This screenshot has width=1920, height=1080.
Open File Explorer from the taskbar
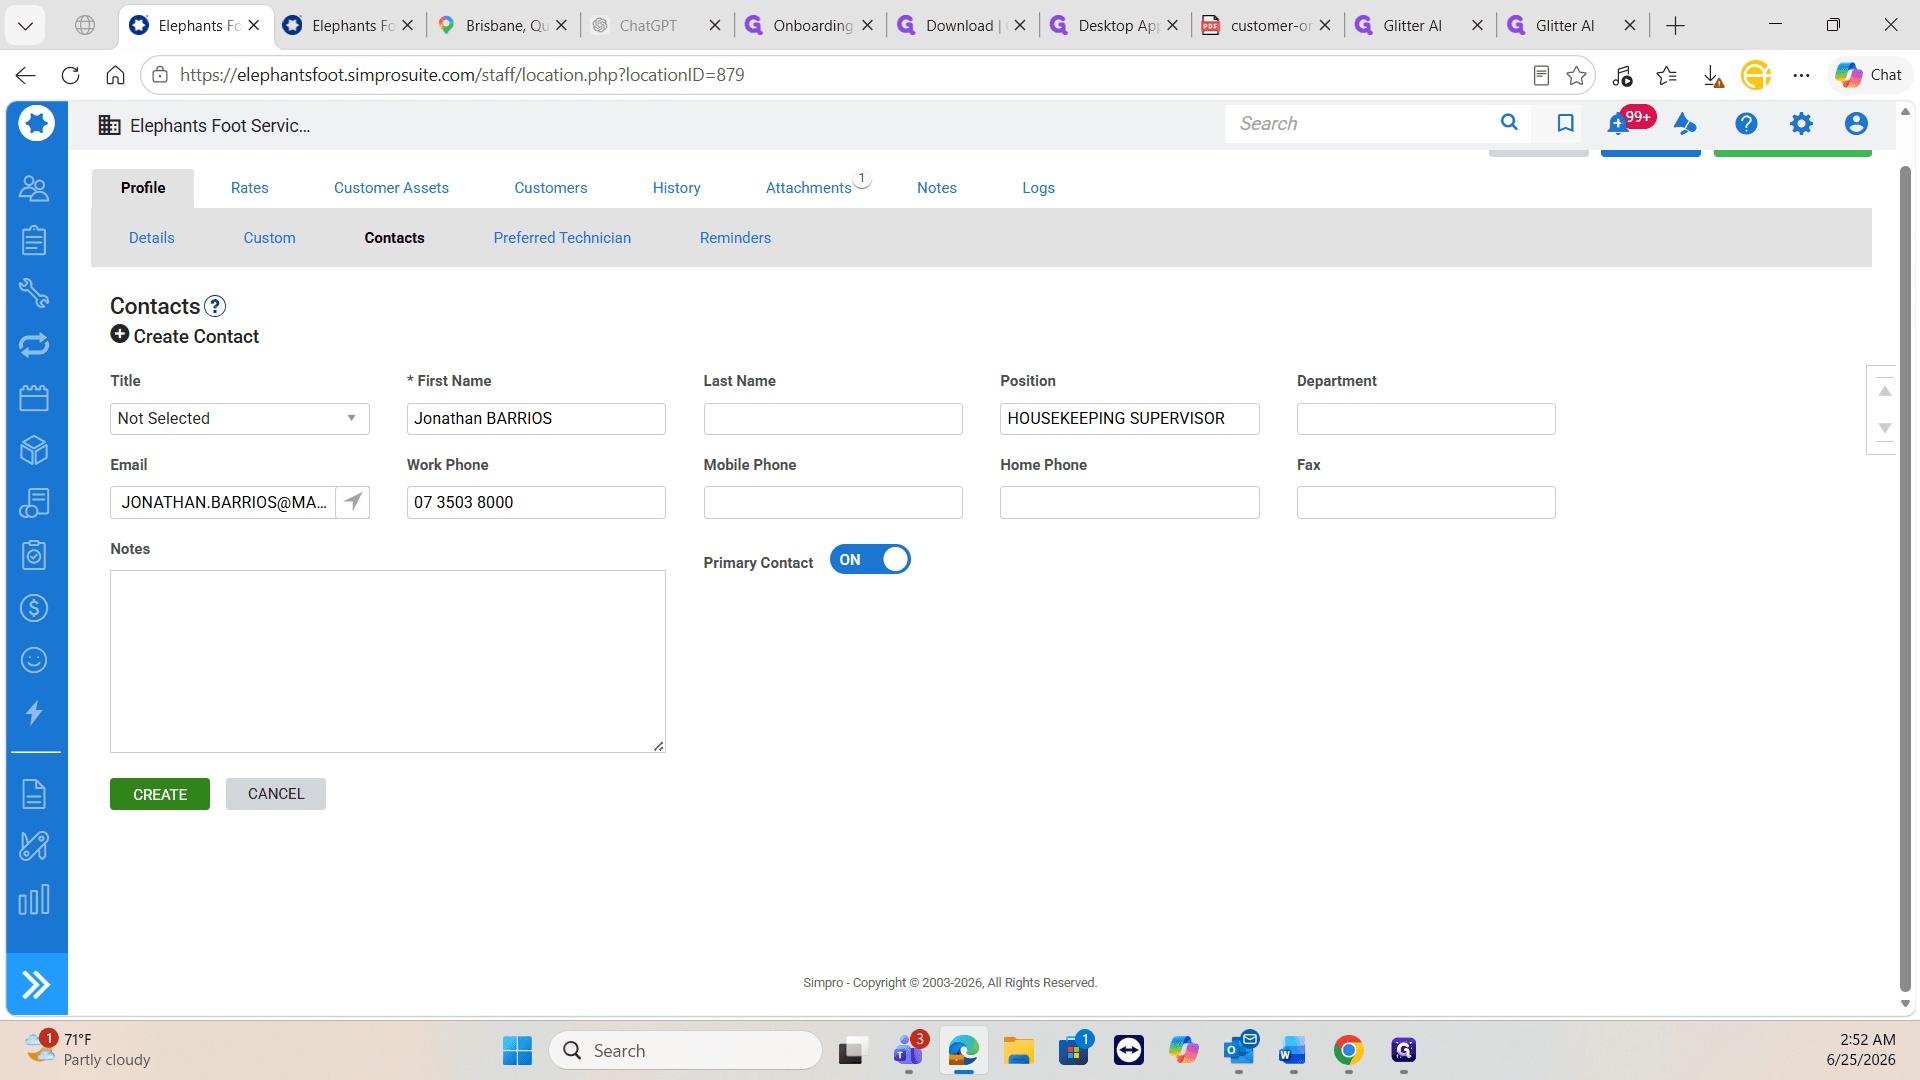tap(1018, 1050)
